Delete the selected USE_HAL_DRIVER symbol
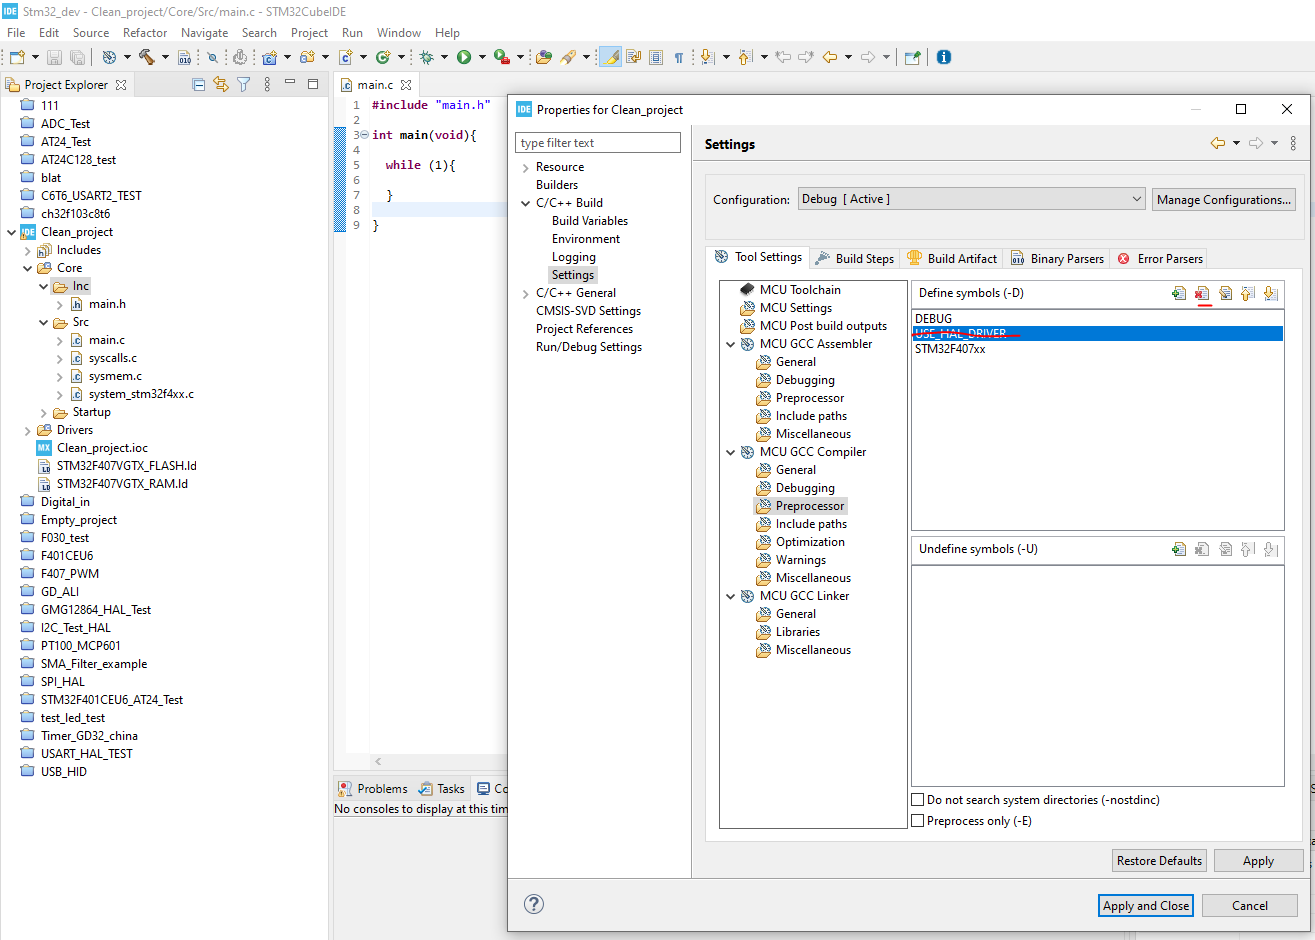Viewport: 1315px width, 940px height. (1202, 293)
